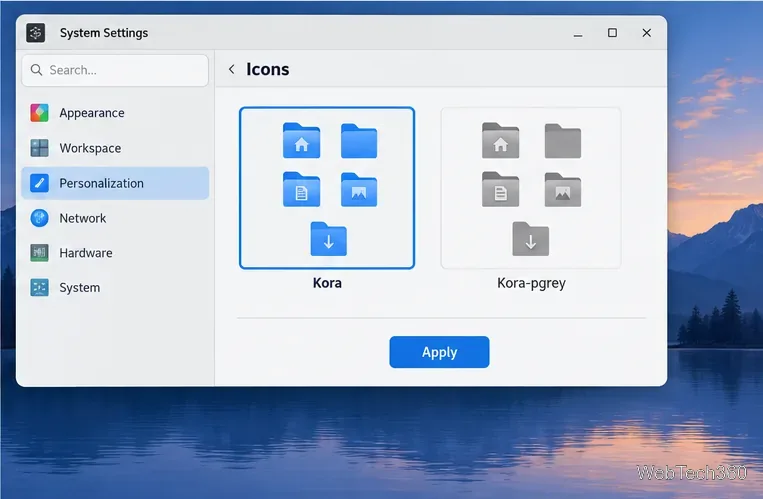Open the Hardware settings category

115,253
